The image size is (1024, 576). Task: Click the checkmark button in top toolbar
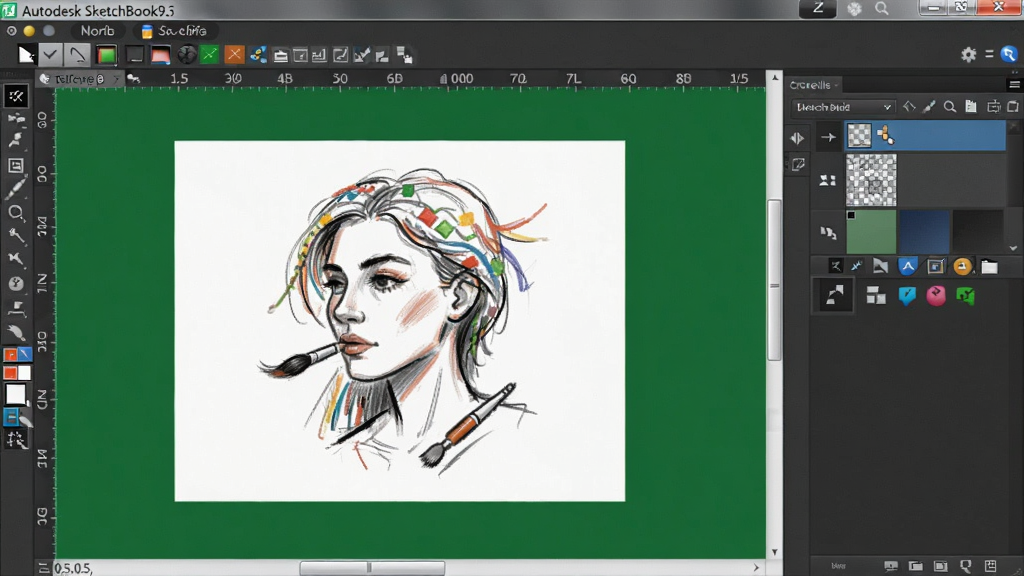pyautogui.click(x=50, y=55)
